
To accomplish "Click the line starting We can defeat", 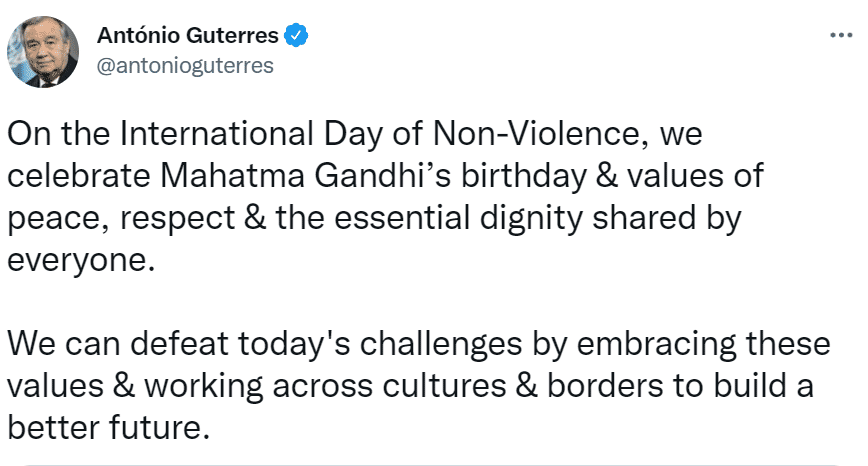I will pyautogui.click(x=418, y=344).
